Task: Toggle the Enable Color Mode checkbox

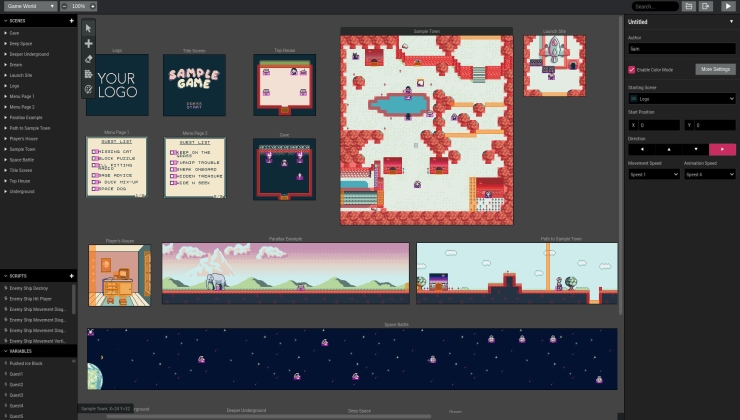Action: [x=631, y=69]
